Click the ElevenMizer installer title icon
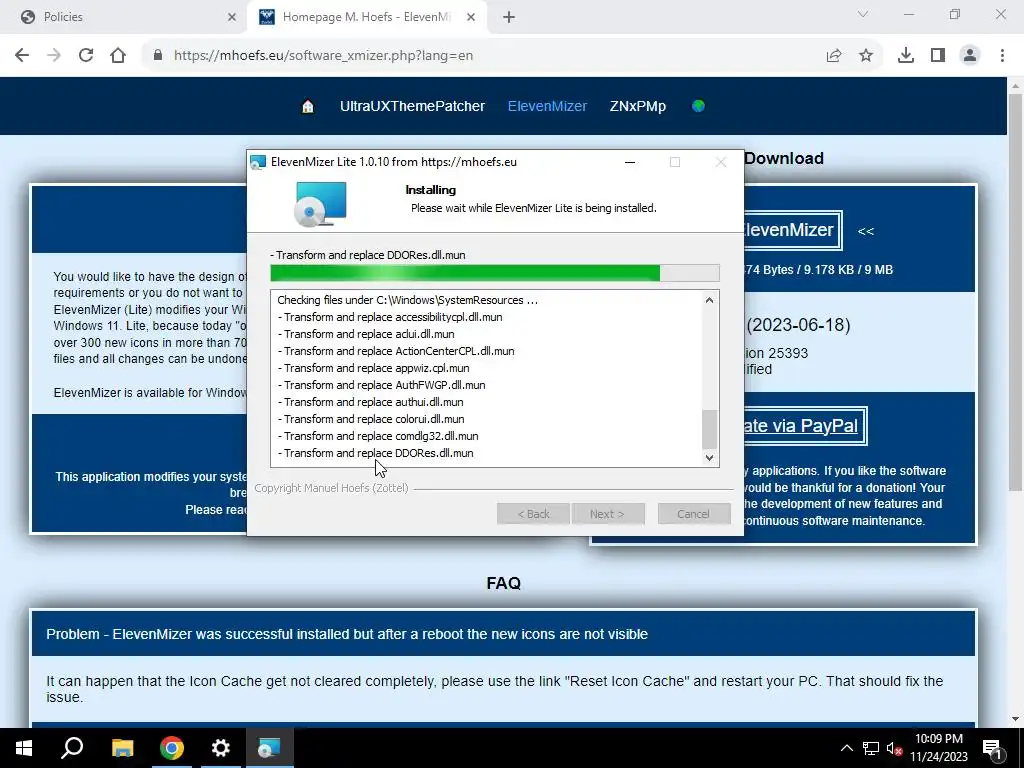 pos(259,162)
